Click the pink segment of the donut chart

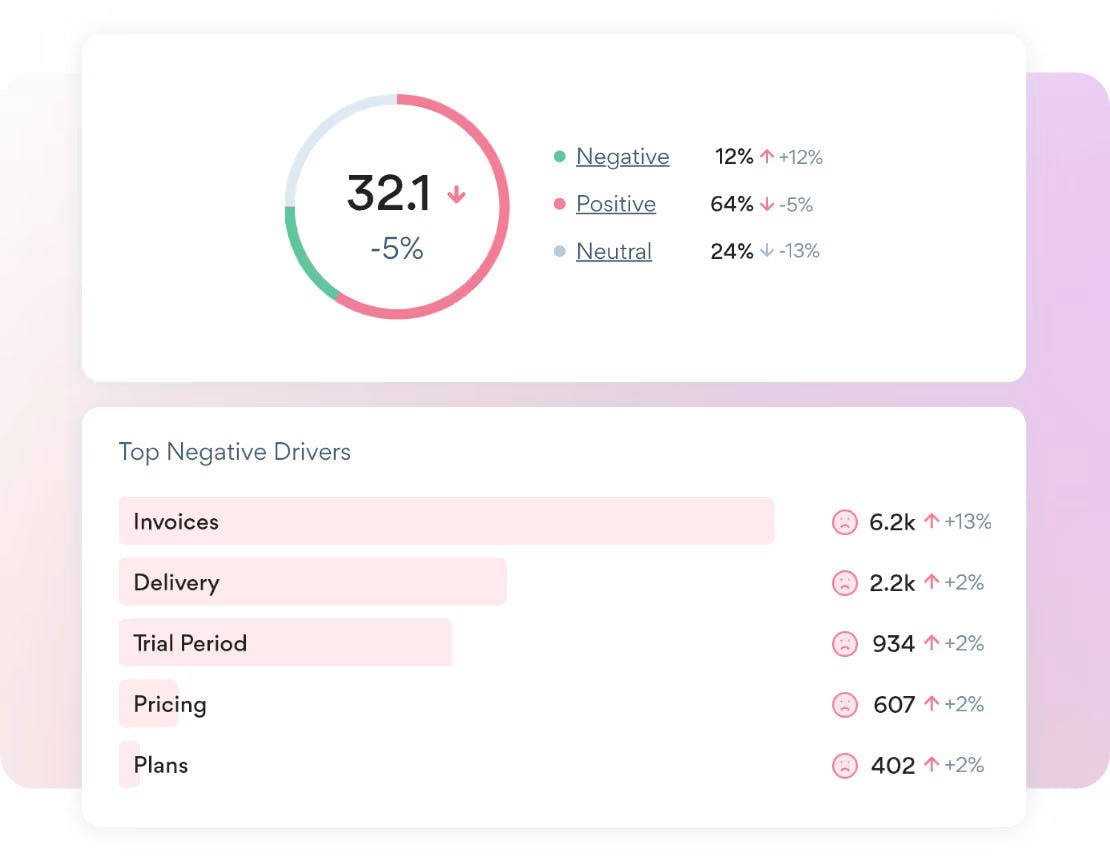(x=503, y=207)
